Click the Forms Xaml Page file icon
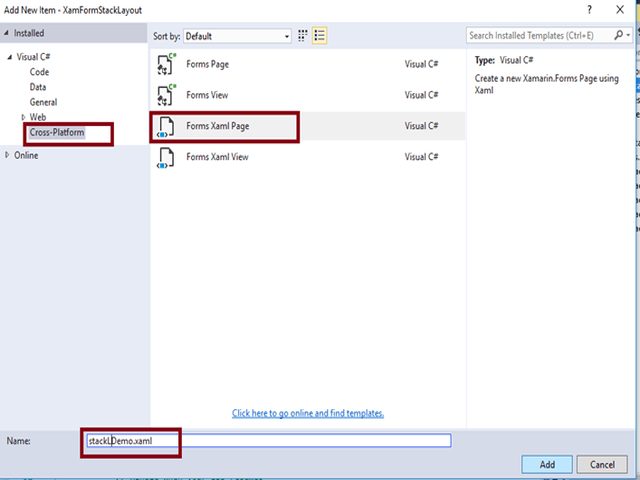Viewport: 640px width, 480px height. [x=165, y=127]
